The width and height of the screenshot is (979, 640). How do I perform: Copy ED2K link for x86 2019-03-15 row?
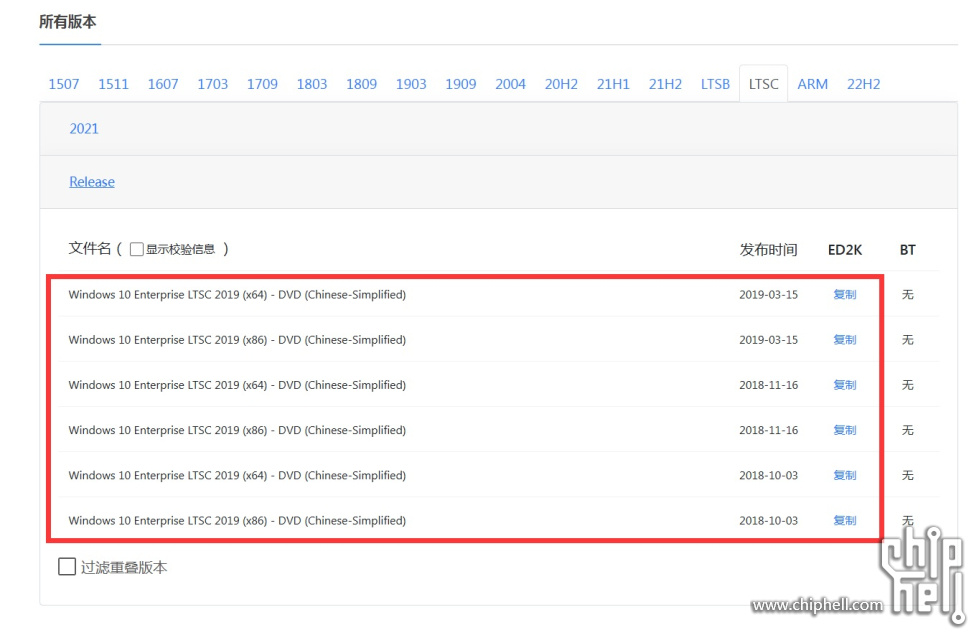[x=845, y=340]
